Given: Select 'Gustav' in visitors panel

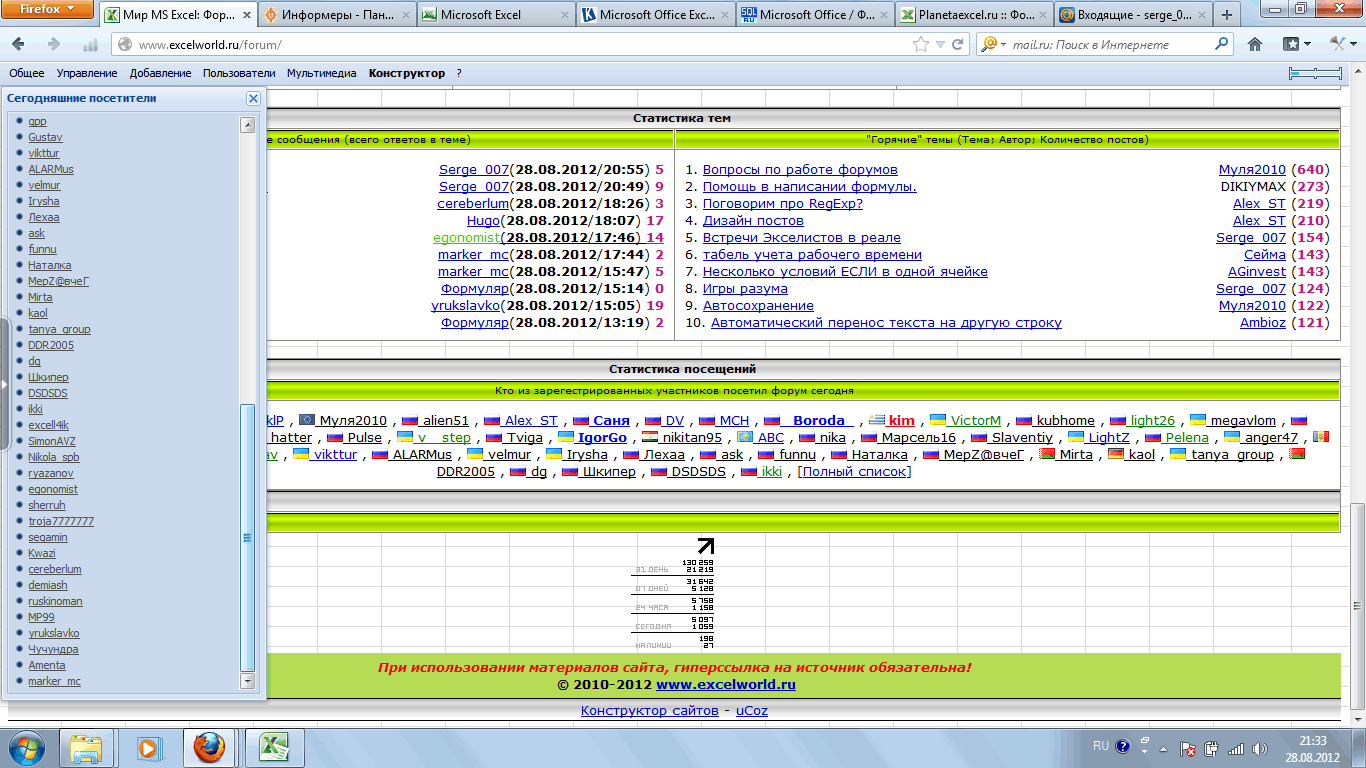Looking at the screenshot, I should coord(45,137).
